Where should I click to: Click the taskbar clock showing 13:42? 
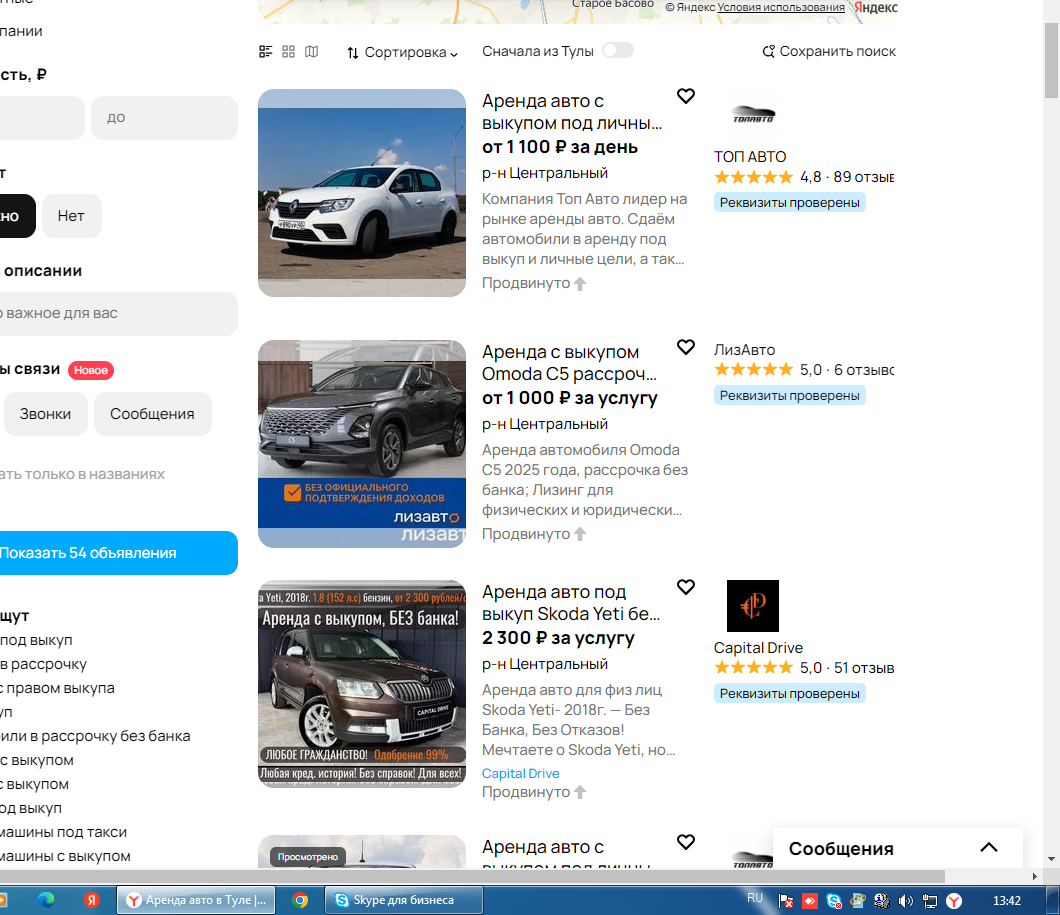(x=1007, y=901)
